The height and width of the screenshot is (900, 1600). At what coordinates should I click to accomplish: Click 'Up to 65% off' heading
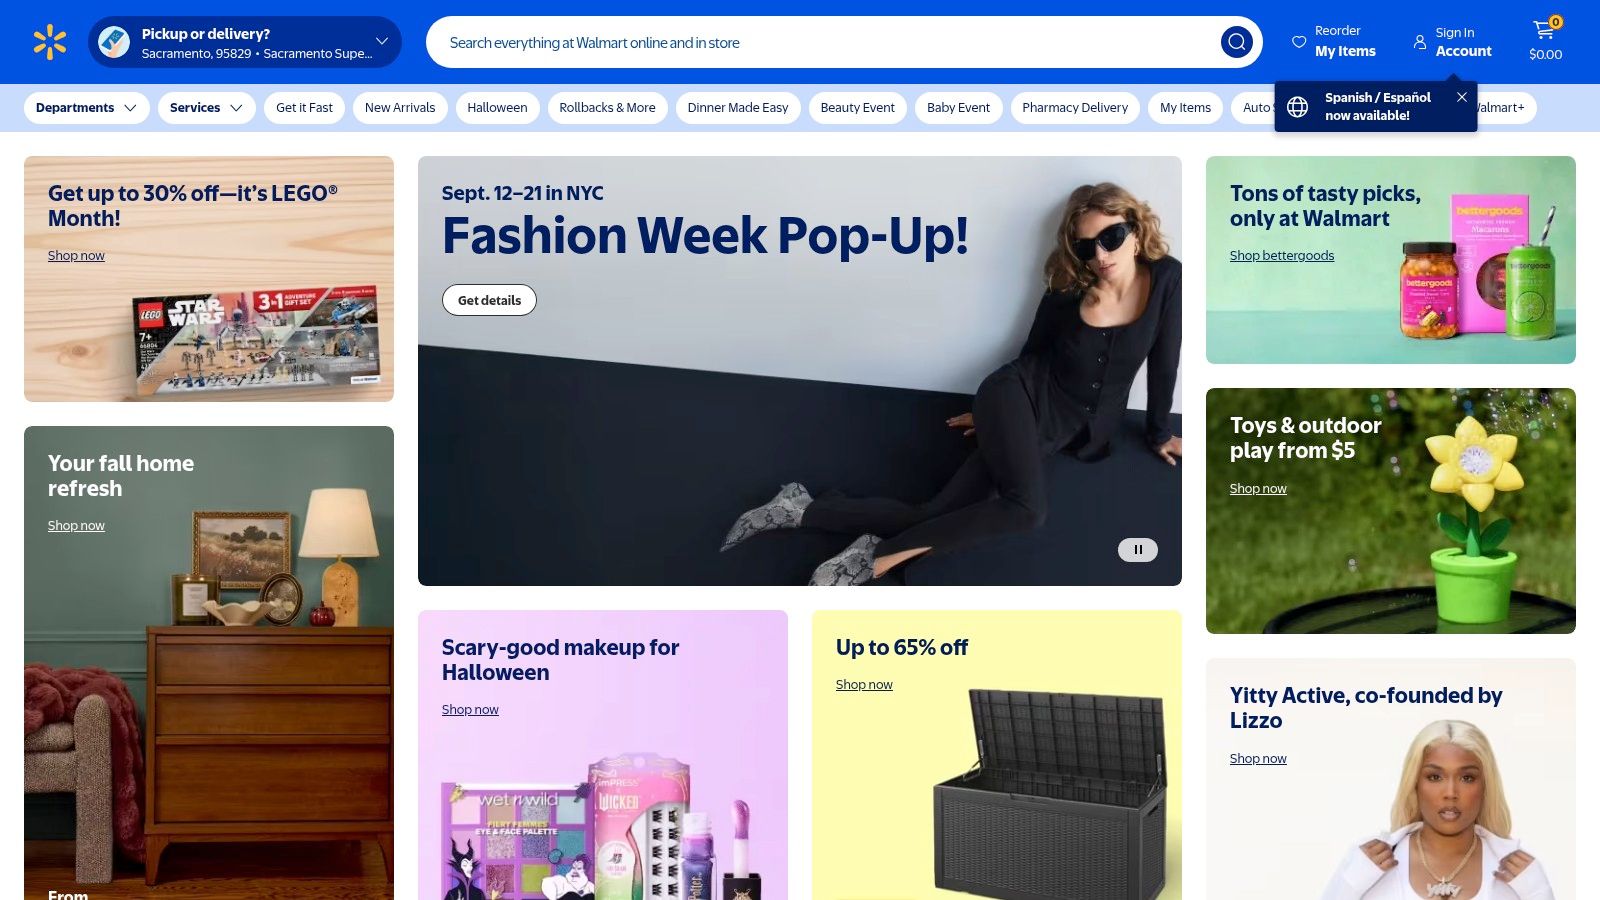tap(902, 648)
